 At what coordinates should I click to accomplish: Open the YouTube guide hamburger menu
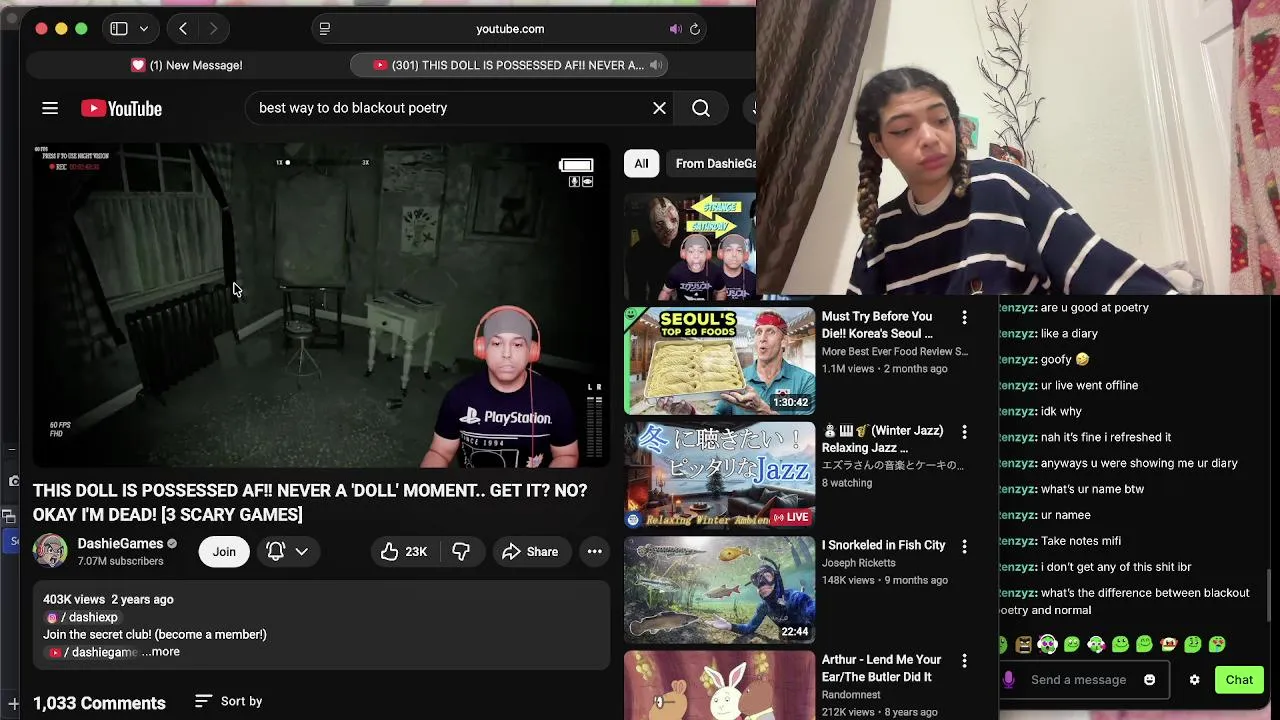coord(50,108)
